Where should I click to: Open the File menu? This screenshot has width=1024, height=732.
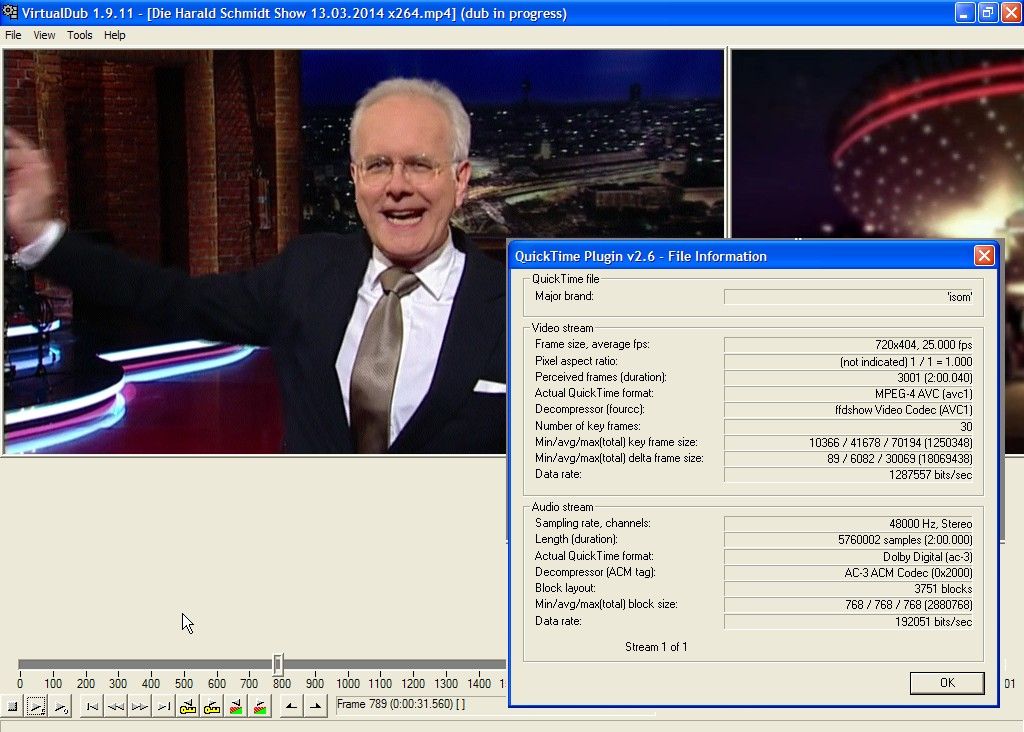click(13, 35)
